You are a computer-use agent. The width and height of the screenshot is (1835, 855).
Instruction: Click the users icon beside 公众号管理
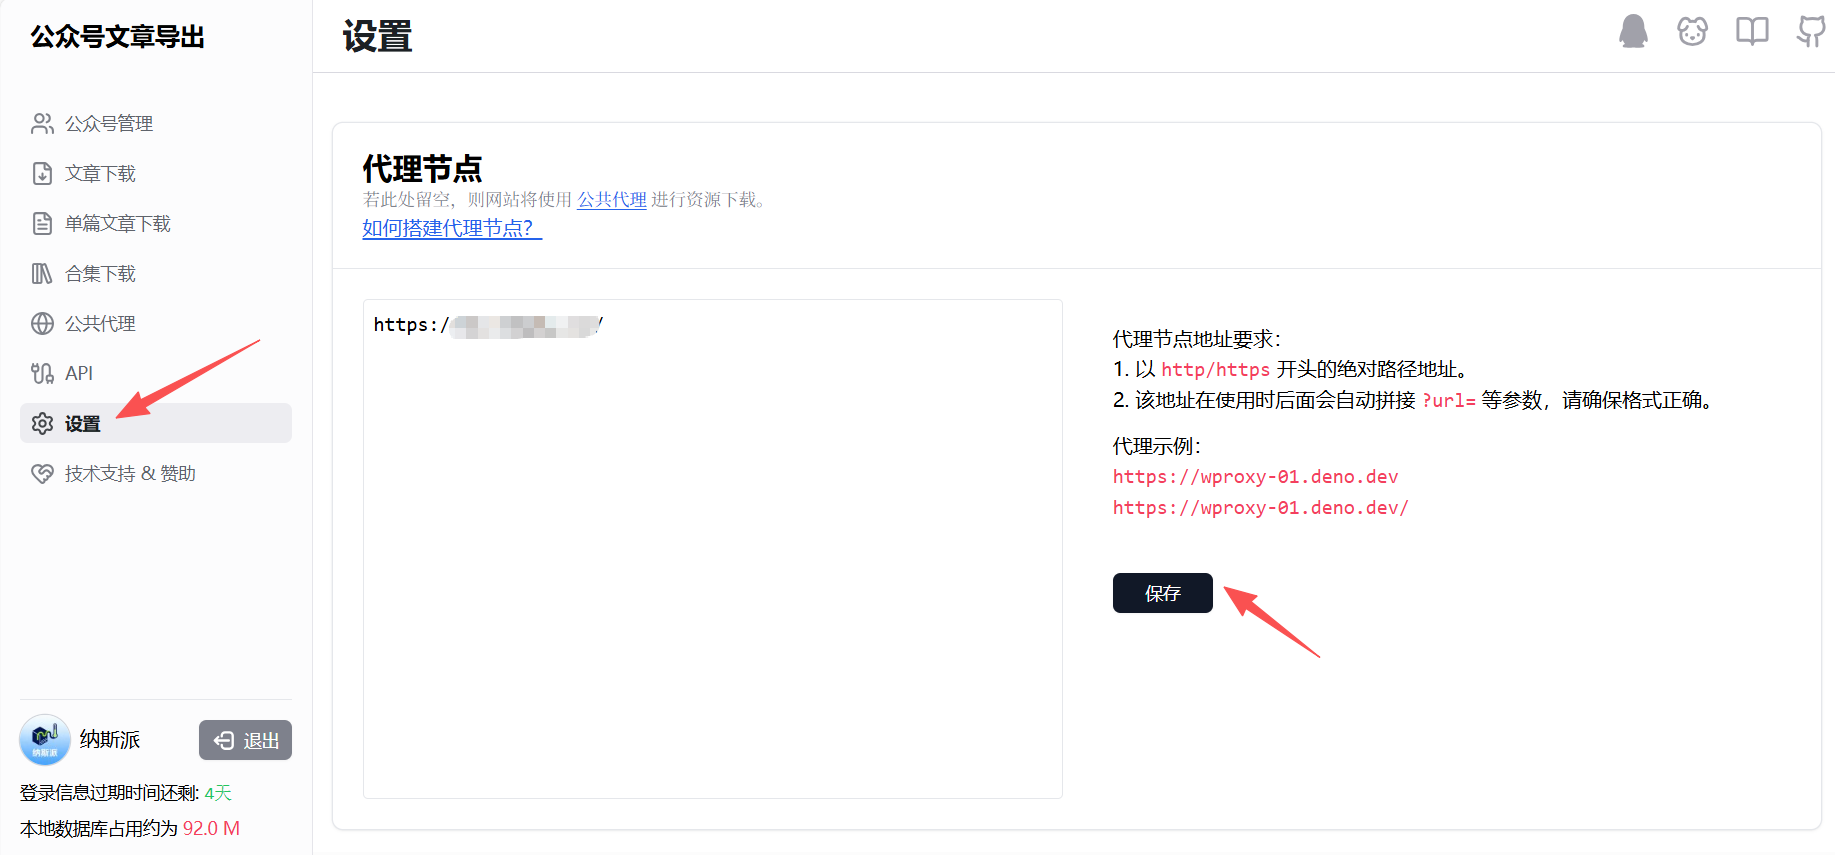click(x=42, y=123)
